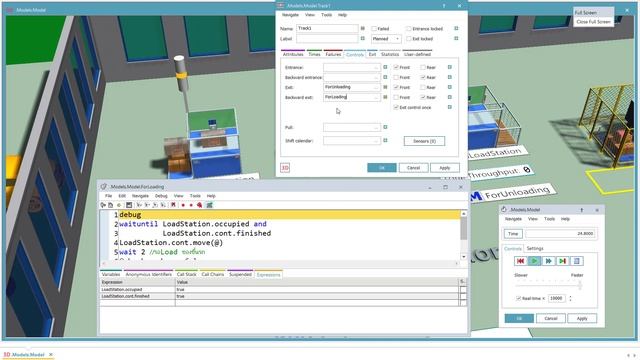Click the real time factor stepper arrows
This screenshot has width=640, height=360.
[570, 298]
